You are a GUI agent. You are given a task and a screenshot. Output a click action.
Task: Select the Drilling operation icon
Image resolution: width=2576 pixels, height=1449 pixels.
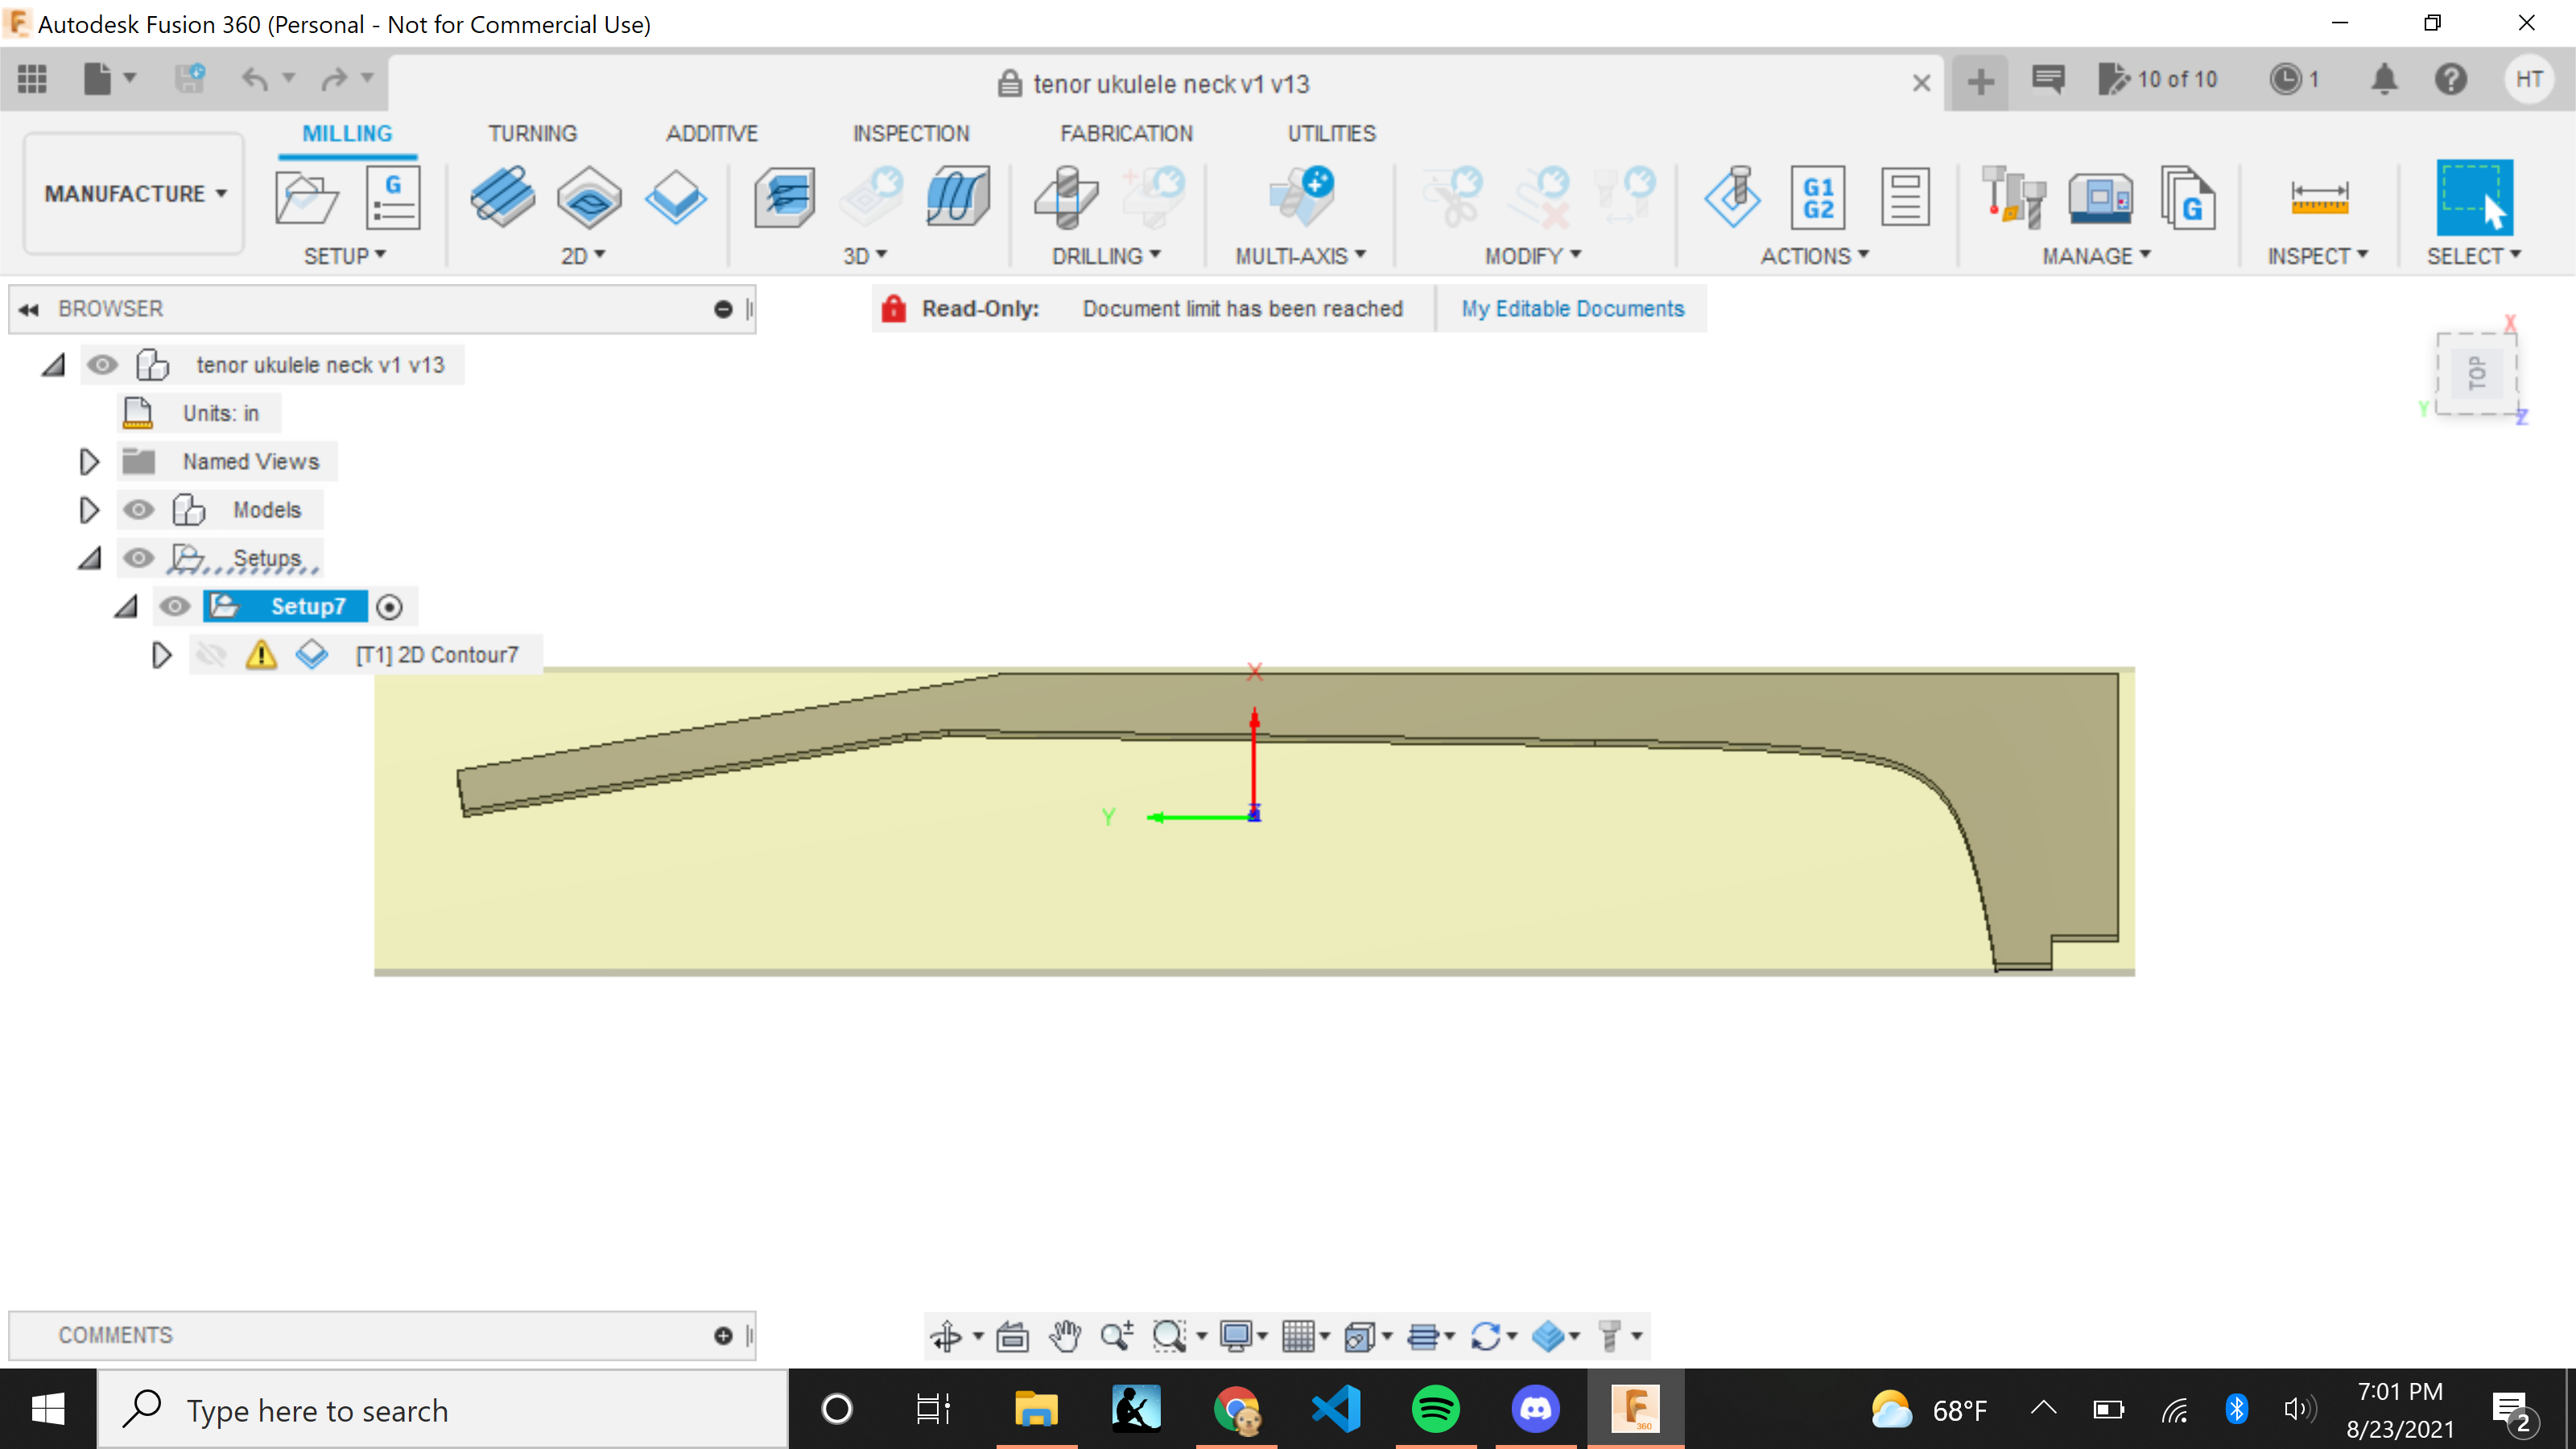tap(1065, 197)
